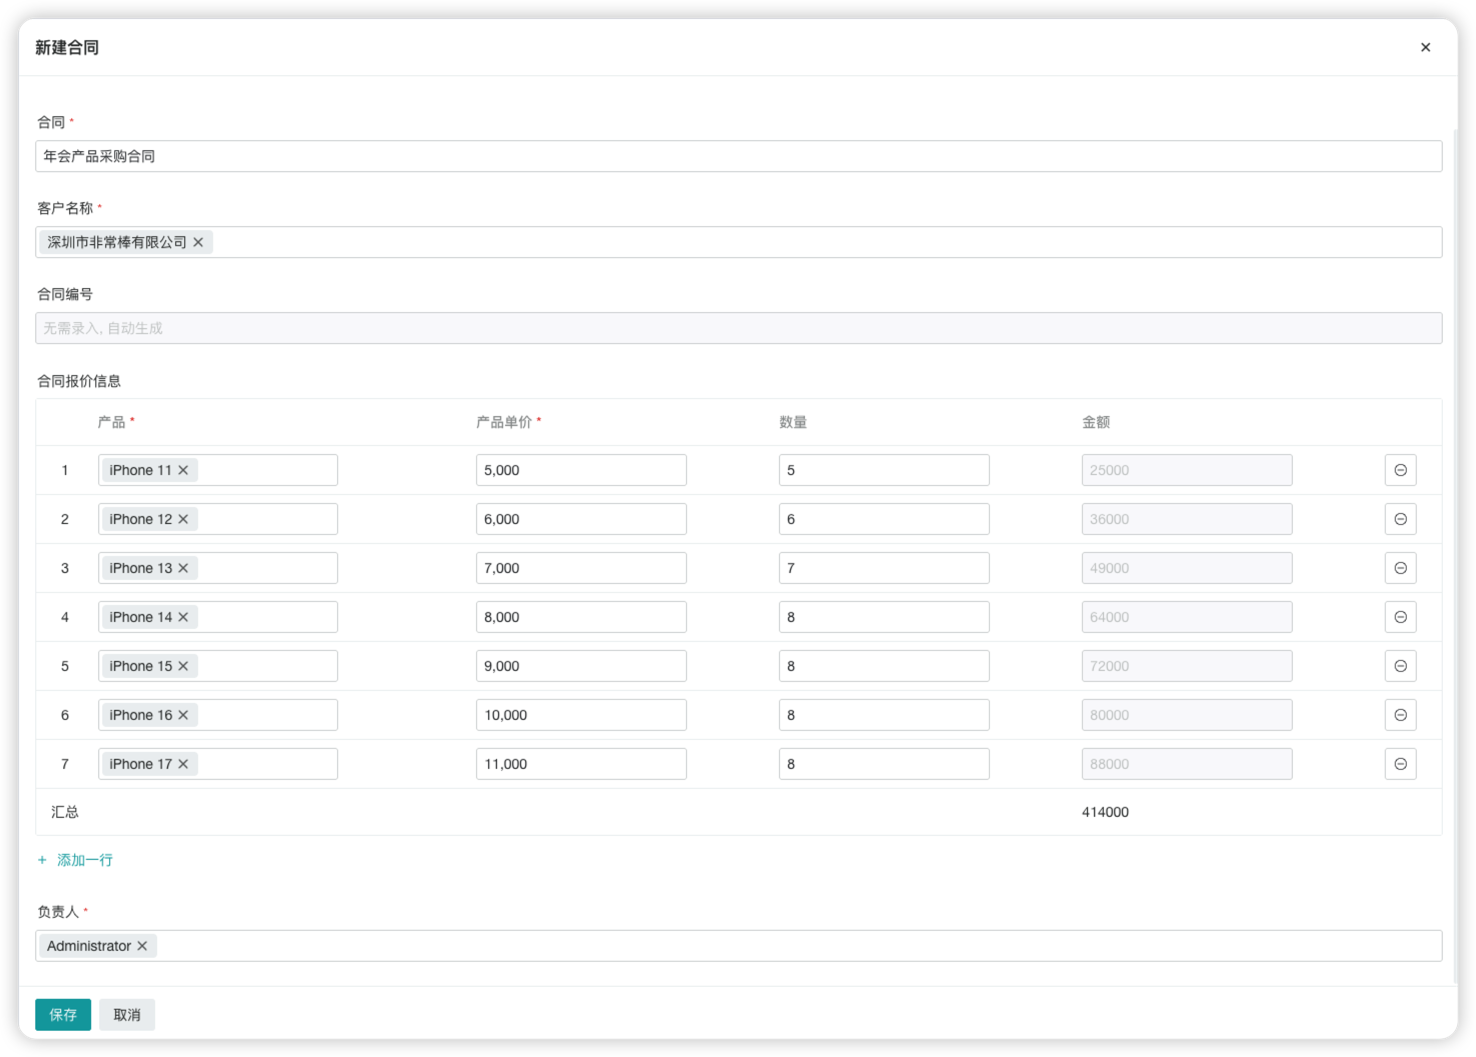Click the 汇总 summary label
Screen dimensions: 1476x1057
click(65, 812)
